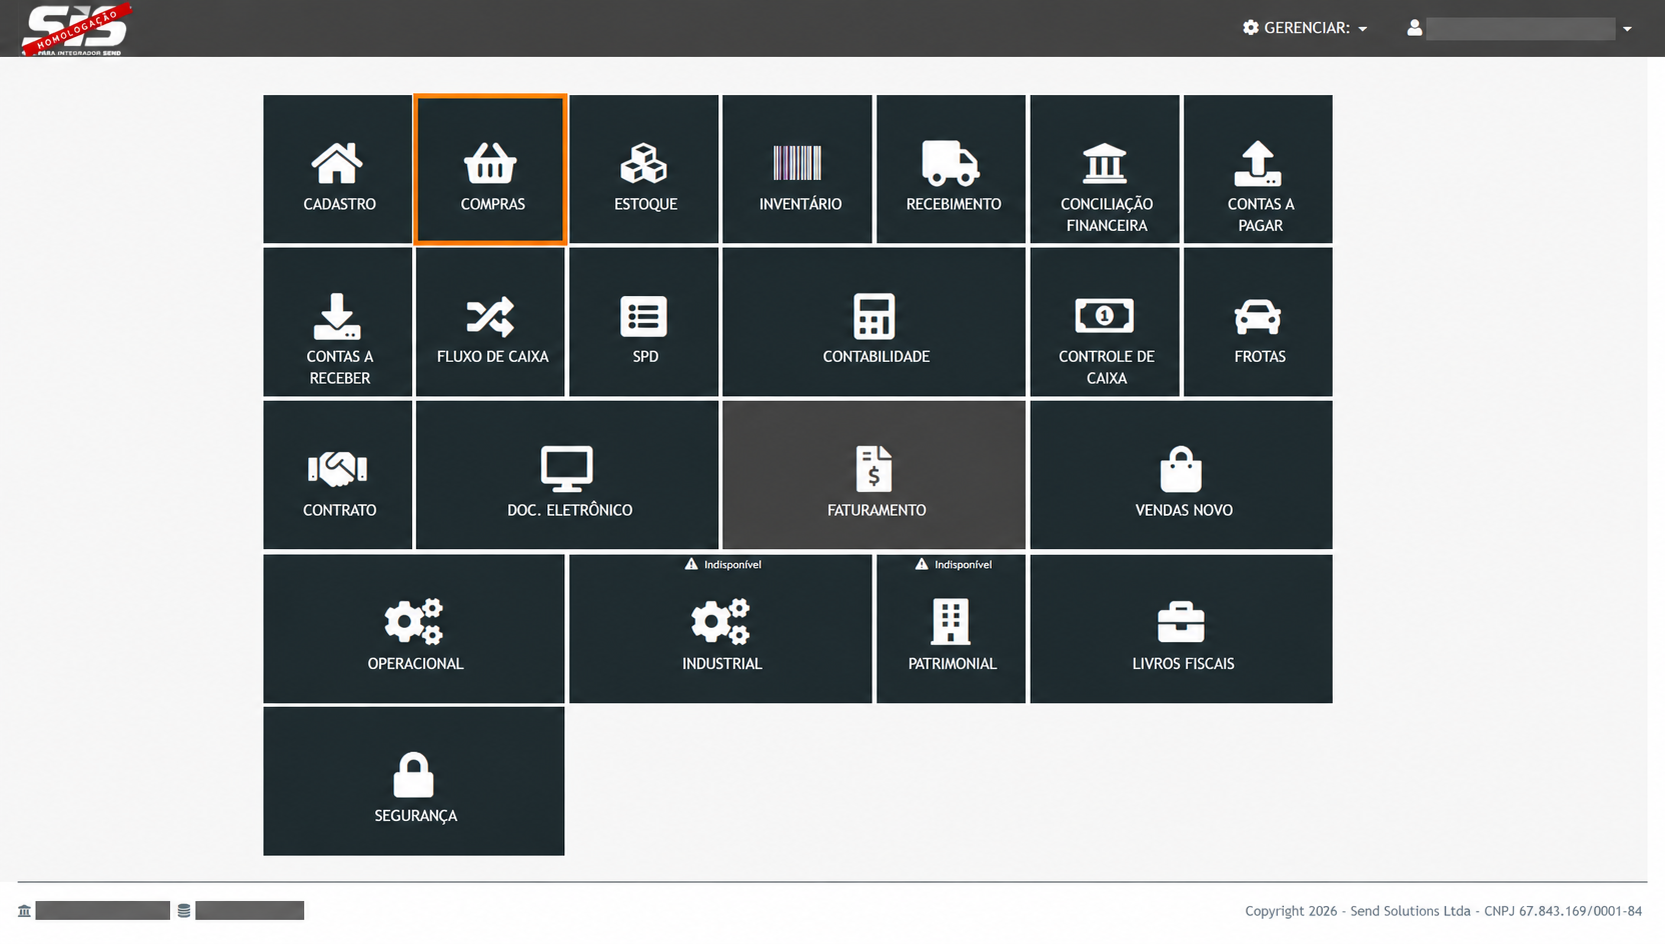Open Contas a Receber tile
The image size is (1665, 944).
point(338,322)
